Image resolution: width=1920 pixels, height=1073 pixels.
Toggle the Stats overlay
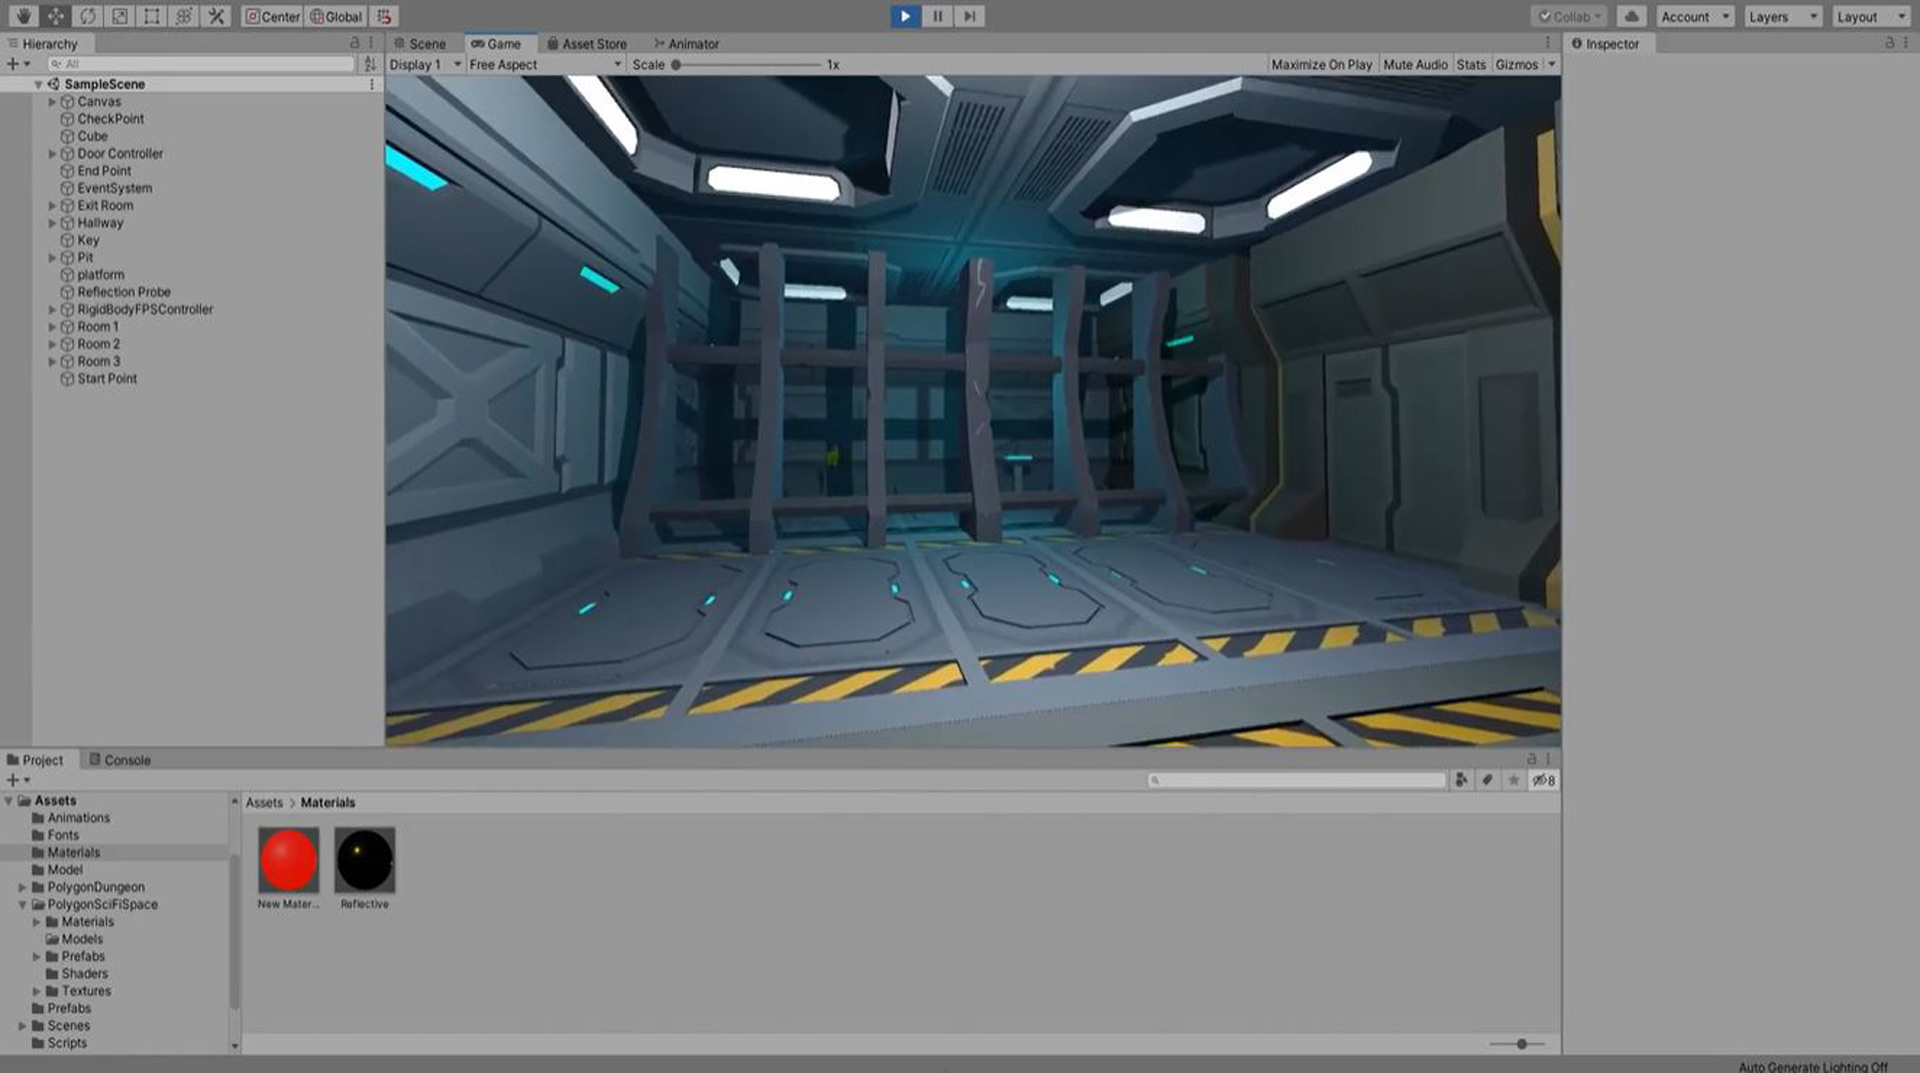tap(1470, 64)
